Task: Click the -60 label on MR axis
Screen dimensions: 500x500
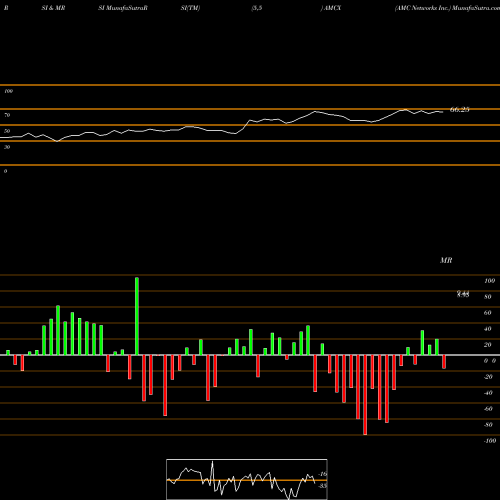Action: point(488,409)
